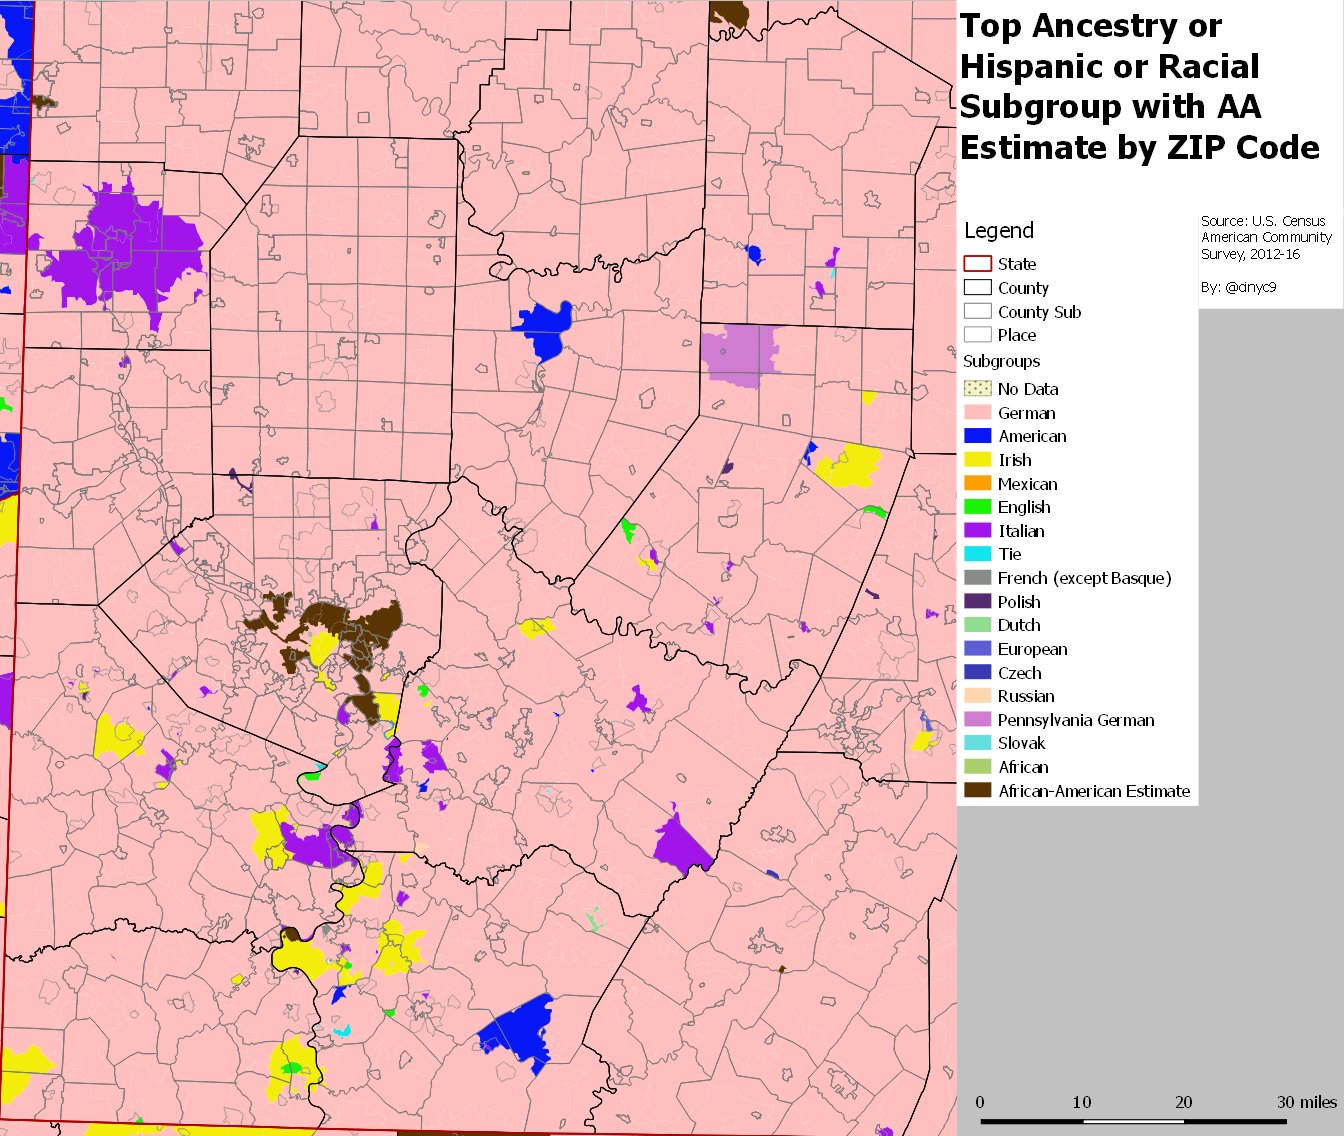Click the Mexican orange legend symbol
The image size is (1344, 1136).
tap(976, 484)
